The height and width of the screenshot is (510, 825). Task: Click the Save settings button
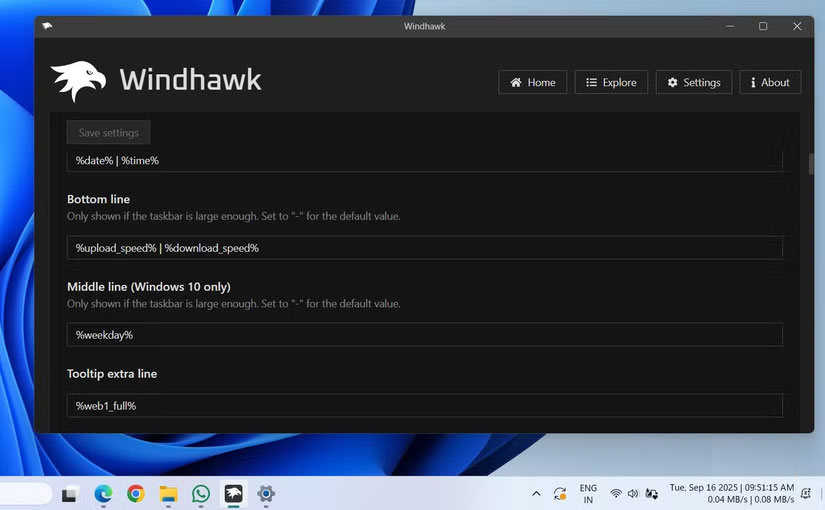[x=108, y=133]
